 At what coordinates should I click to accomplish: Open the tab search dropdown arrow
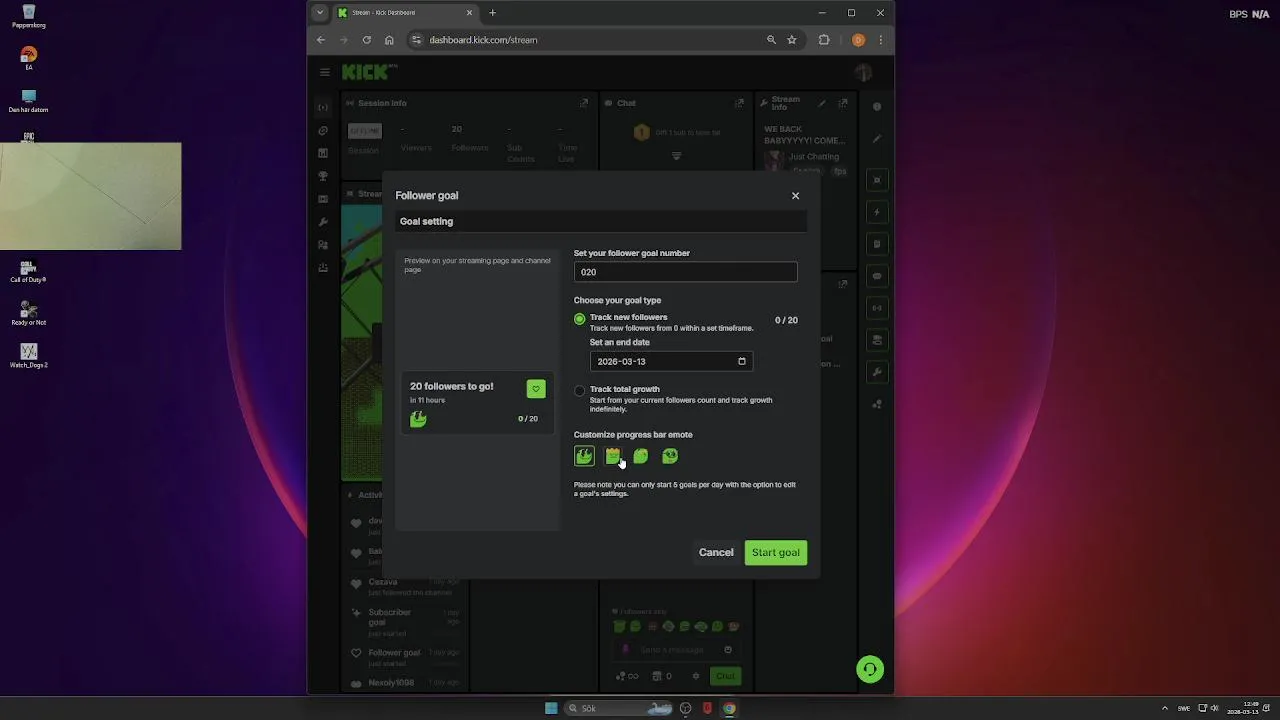(319, 13)
